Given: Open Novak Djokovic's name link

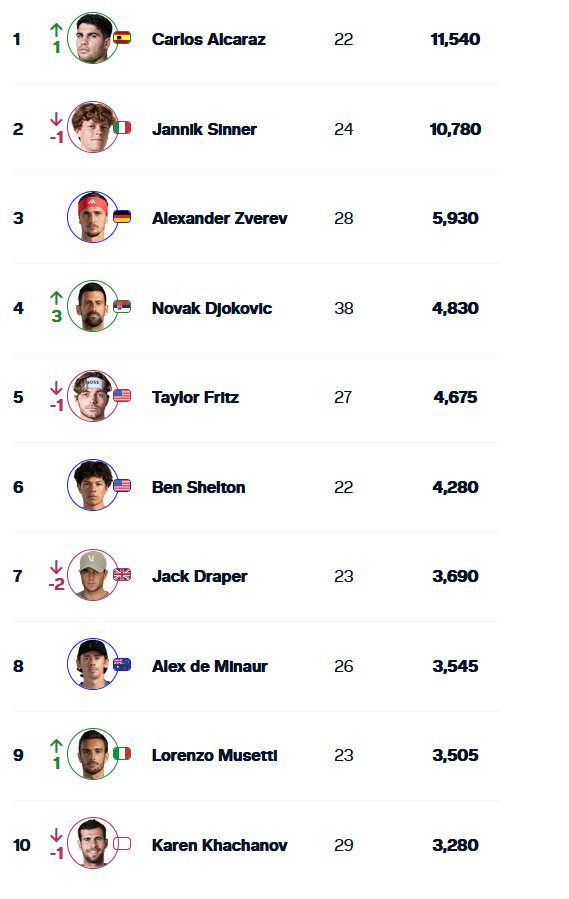Looking at the screenshot, I should (212, 308).
